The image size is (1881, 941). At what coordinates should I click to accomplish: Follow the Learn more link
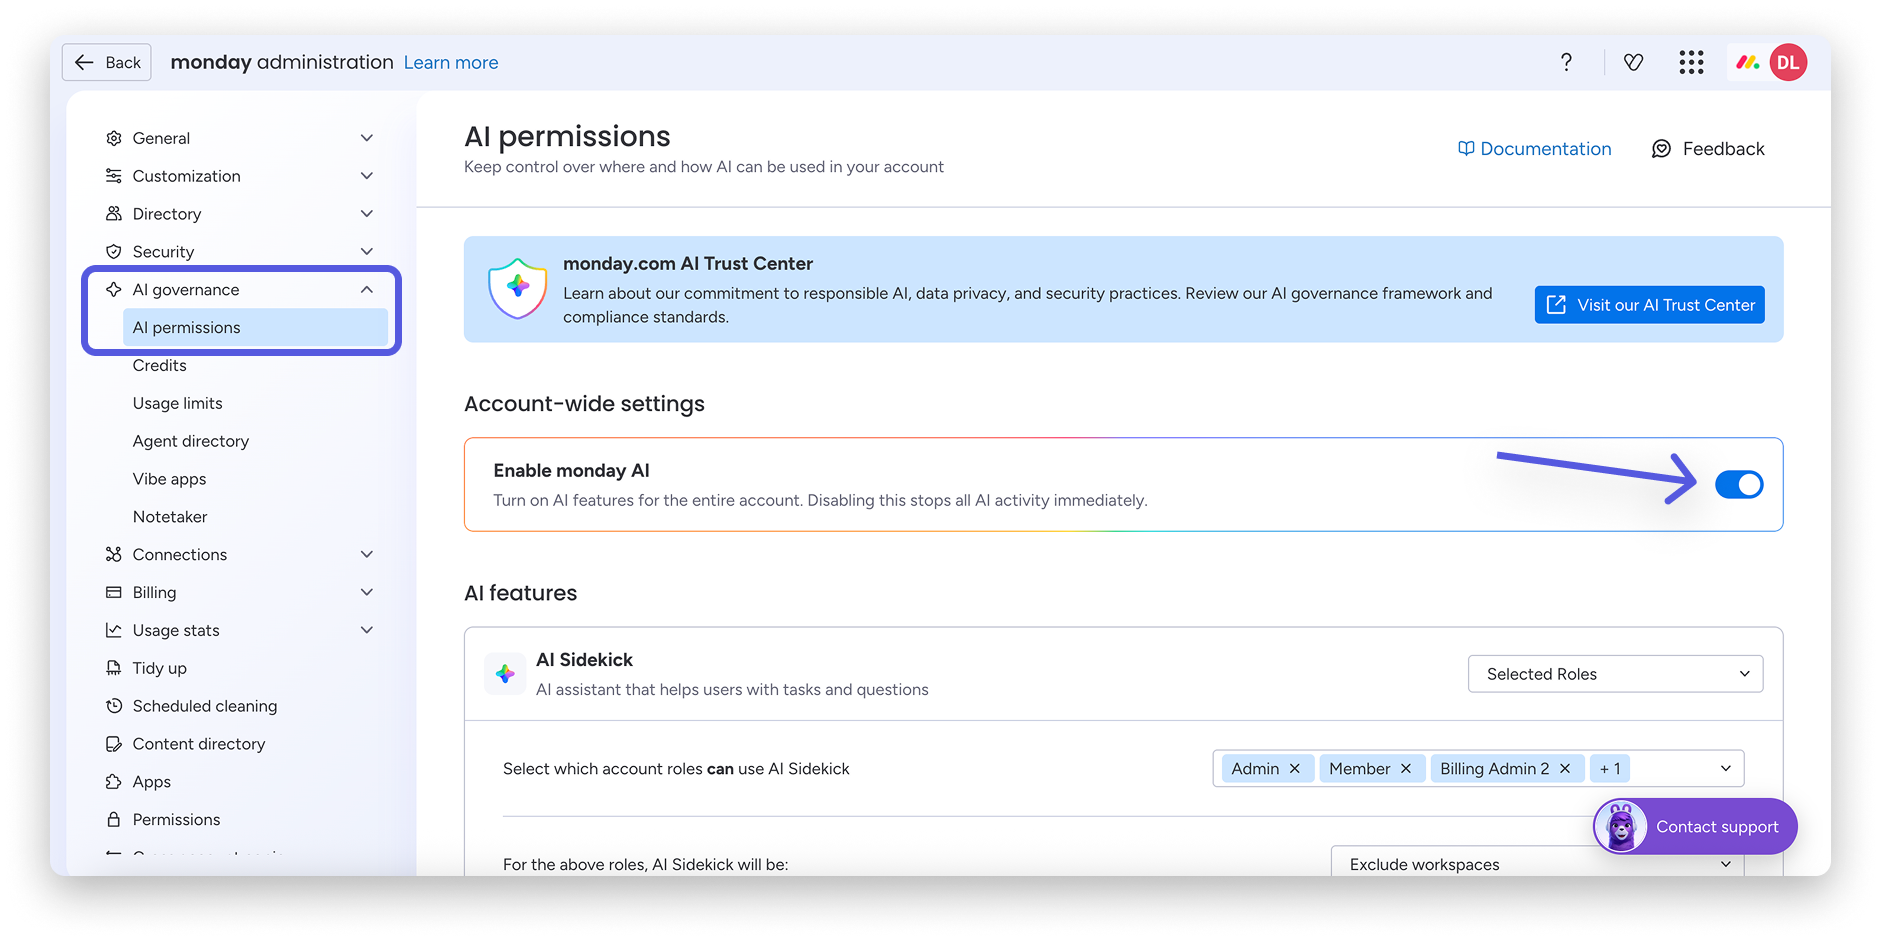pyautogui.click(x=451, y=63)
